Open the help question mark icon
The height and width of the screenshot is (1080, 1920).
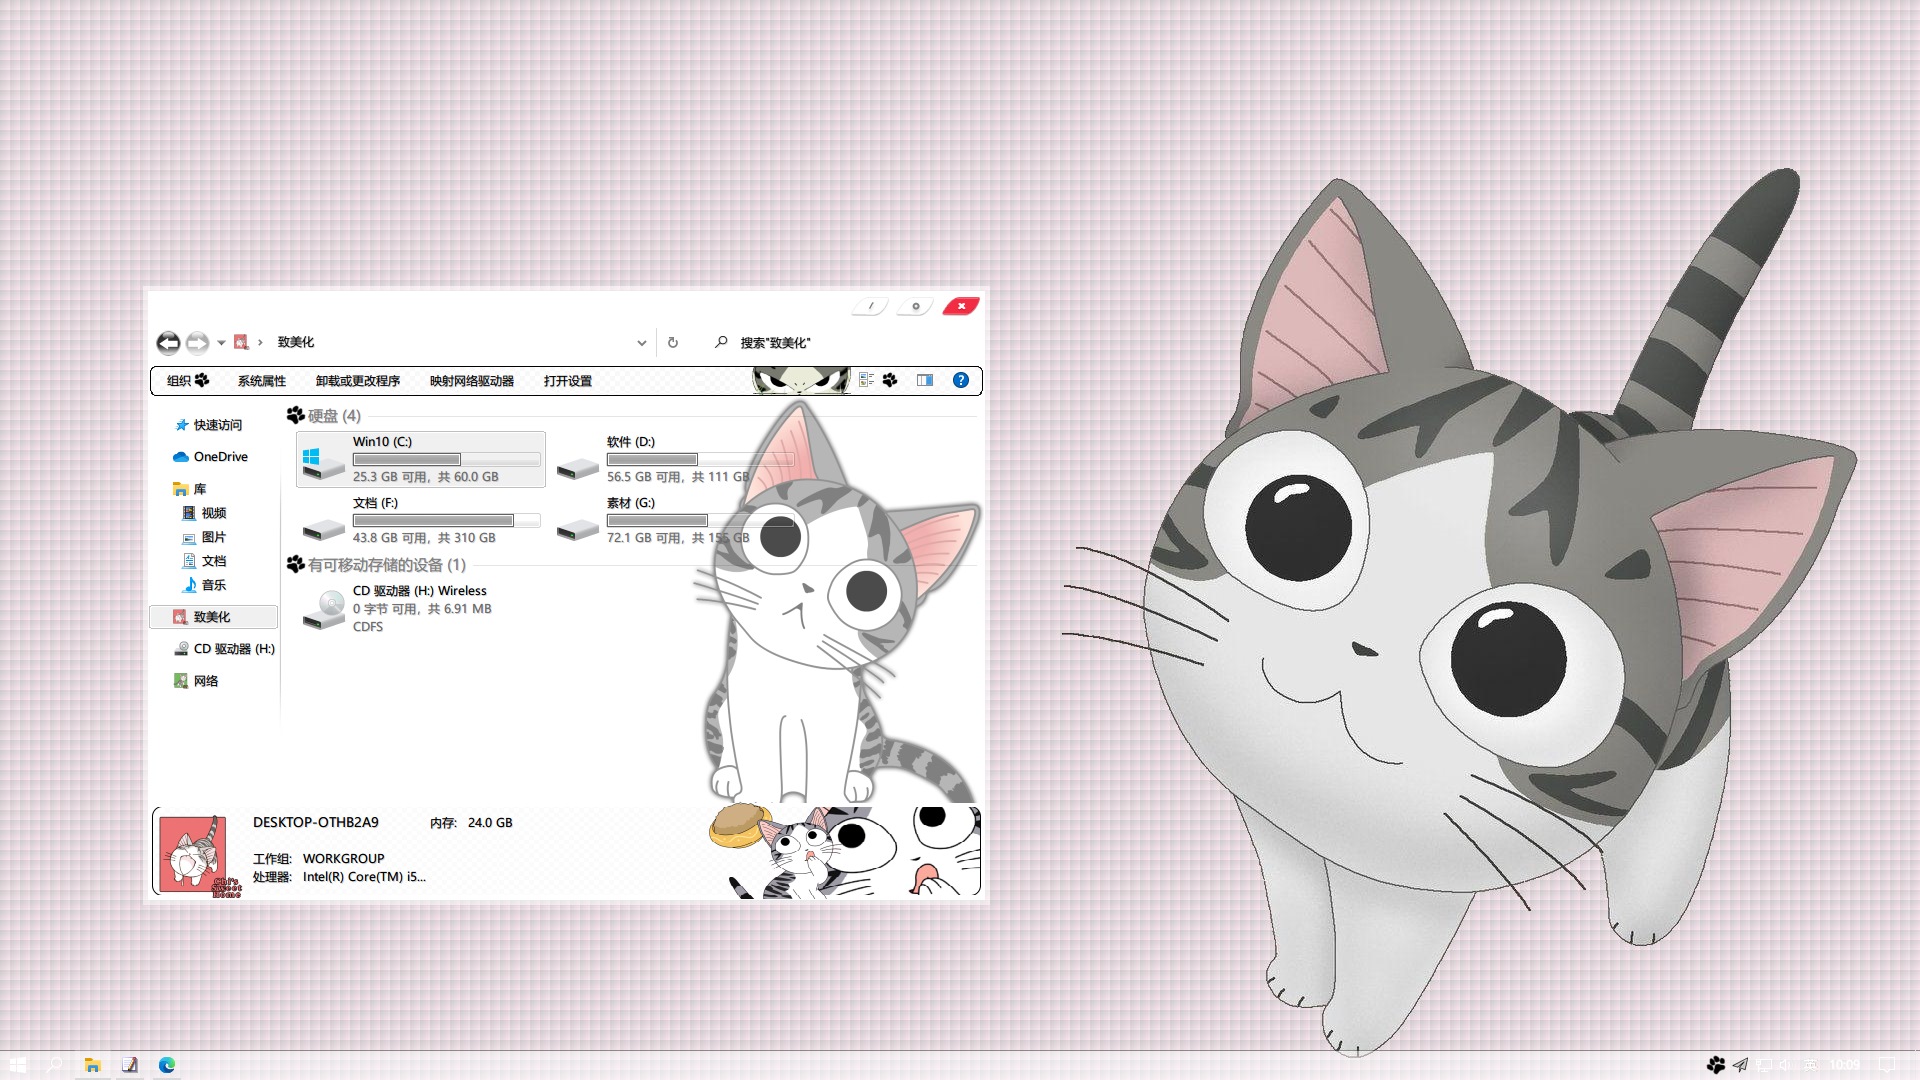pos(960,380)
